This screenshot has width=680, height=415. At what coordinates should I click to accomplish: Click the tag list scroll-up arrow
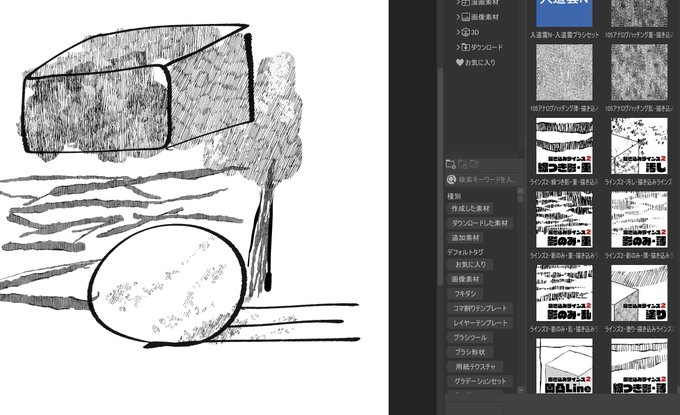point(520,191)
